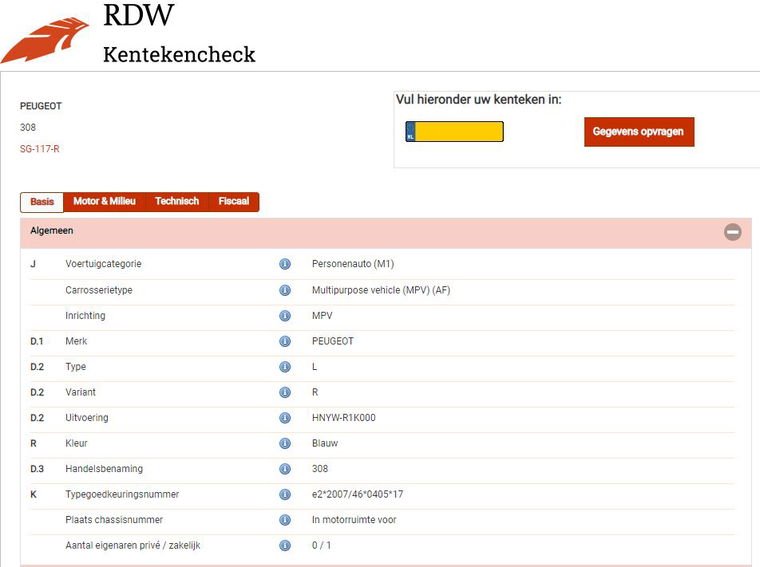Open info icon for Type row
The width and height of the screenshot is (760, 567).
coord(285,367)
